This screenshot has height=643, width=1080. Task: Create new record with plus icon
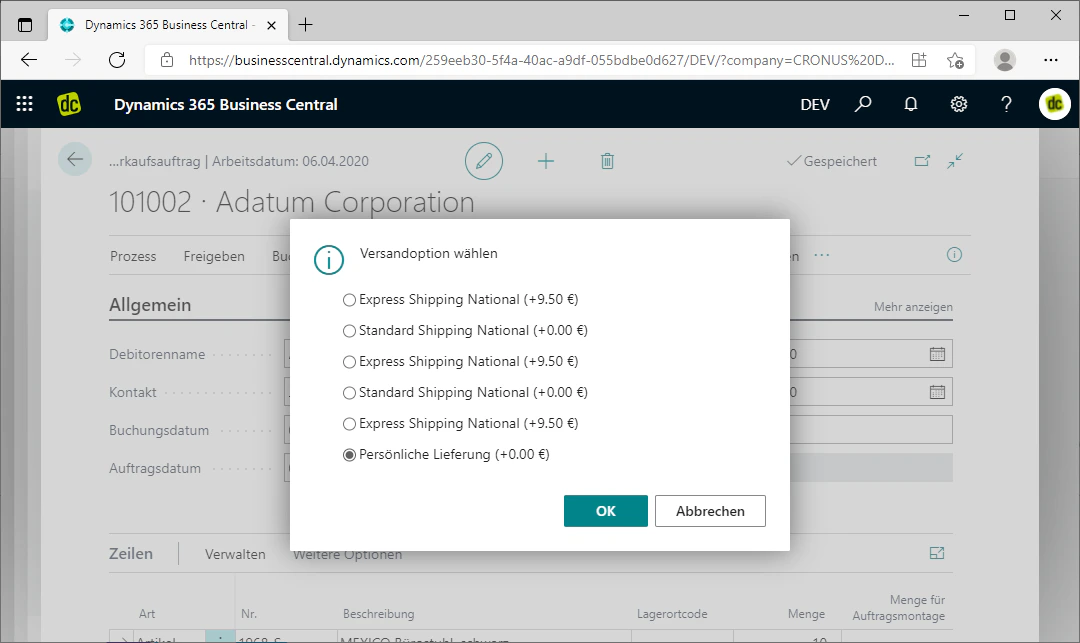[546, 161]
